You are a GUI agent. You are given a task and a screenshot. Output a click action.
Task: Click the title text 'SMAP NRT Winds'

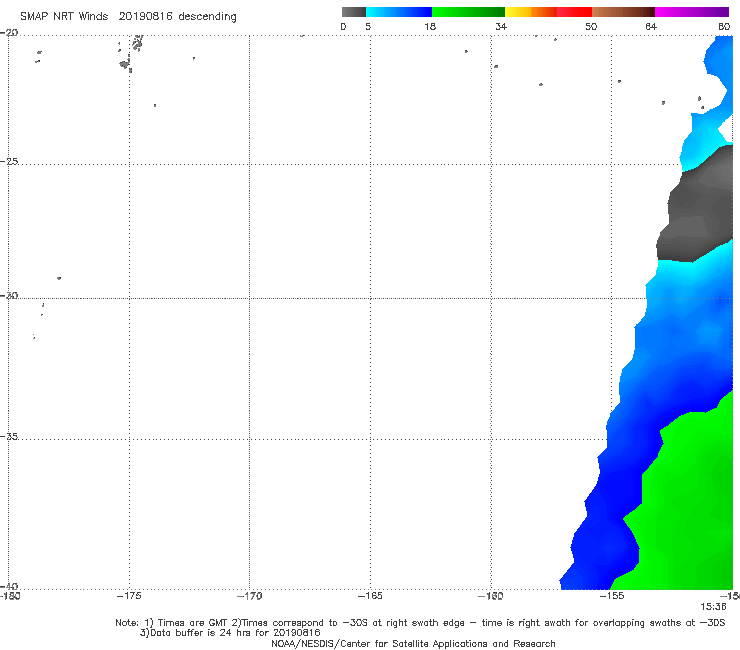point(64,16)
